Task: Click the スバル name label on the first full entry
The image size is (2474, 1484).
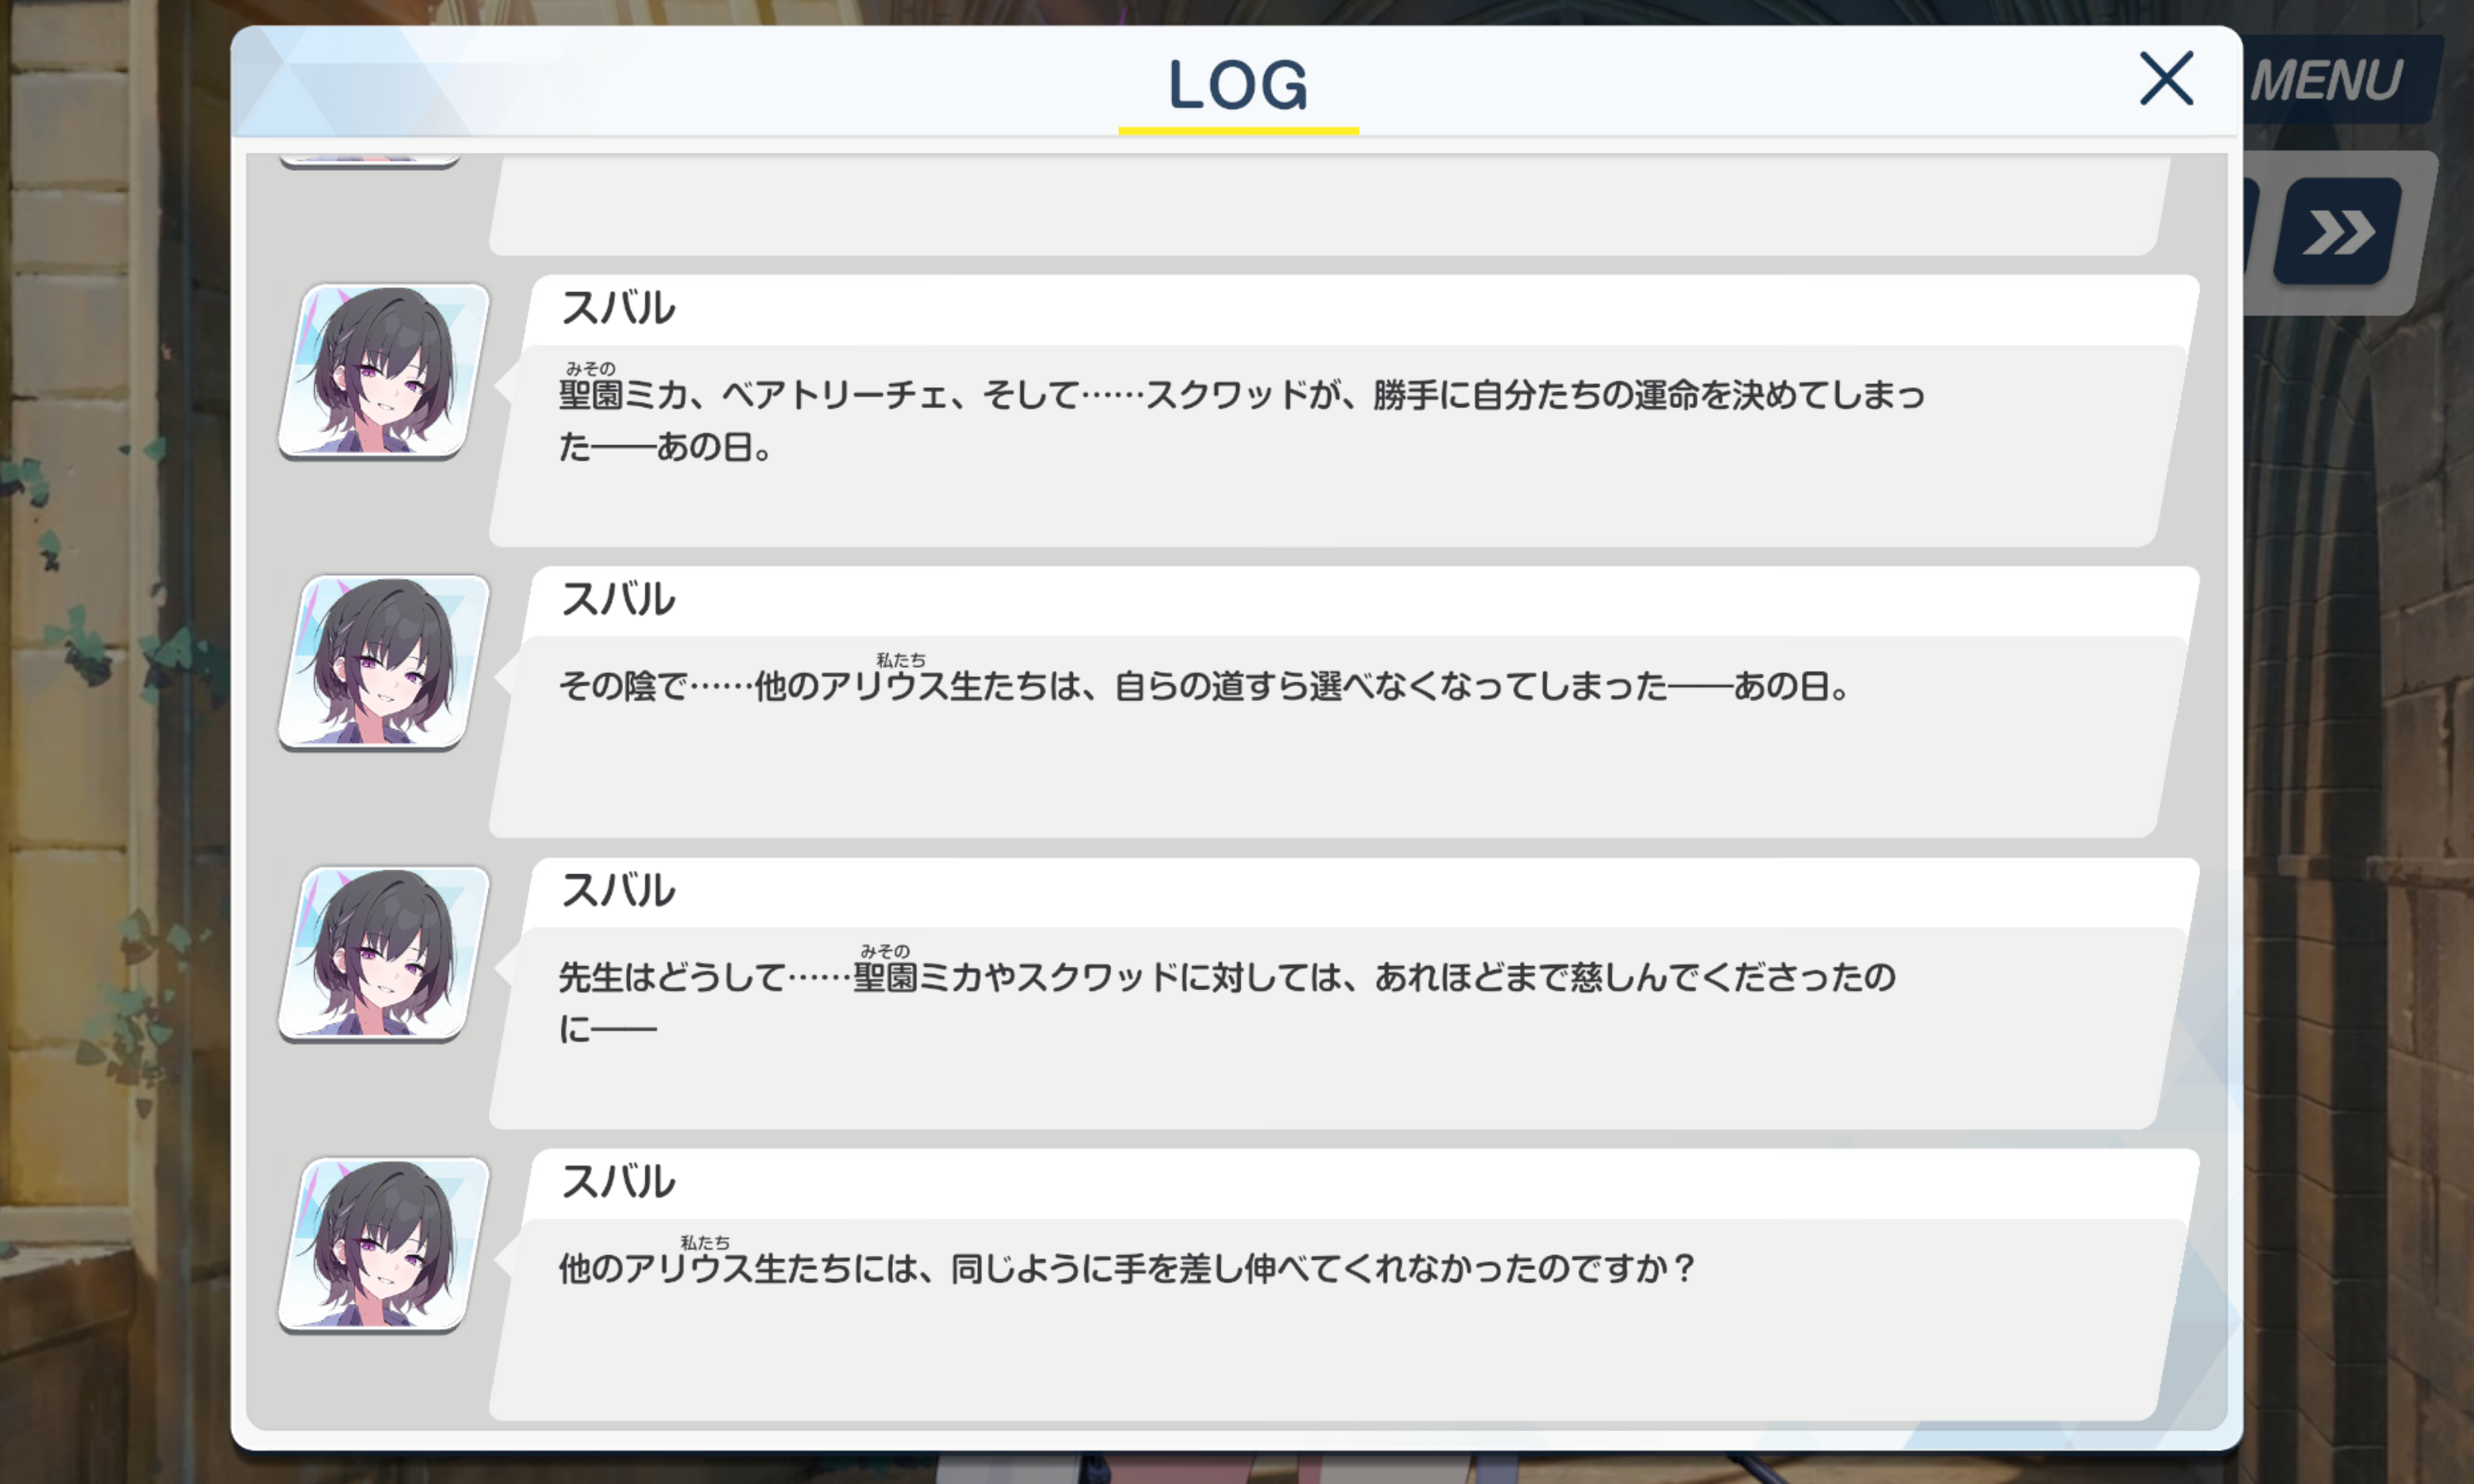Action: (618, 308)
